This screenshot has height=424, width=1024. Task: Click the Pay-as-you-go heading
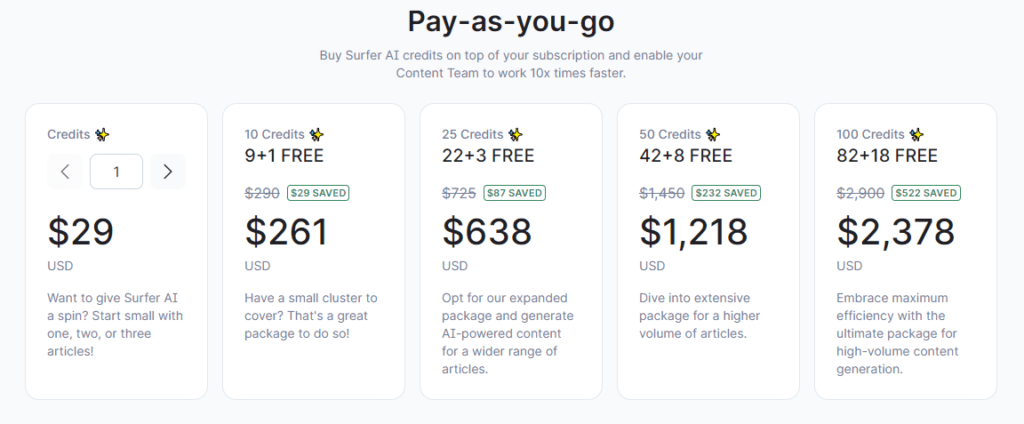511,22
